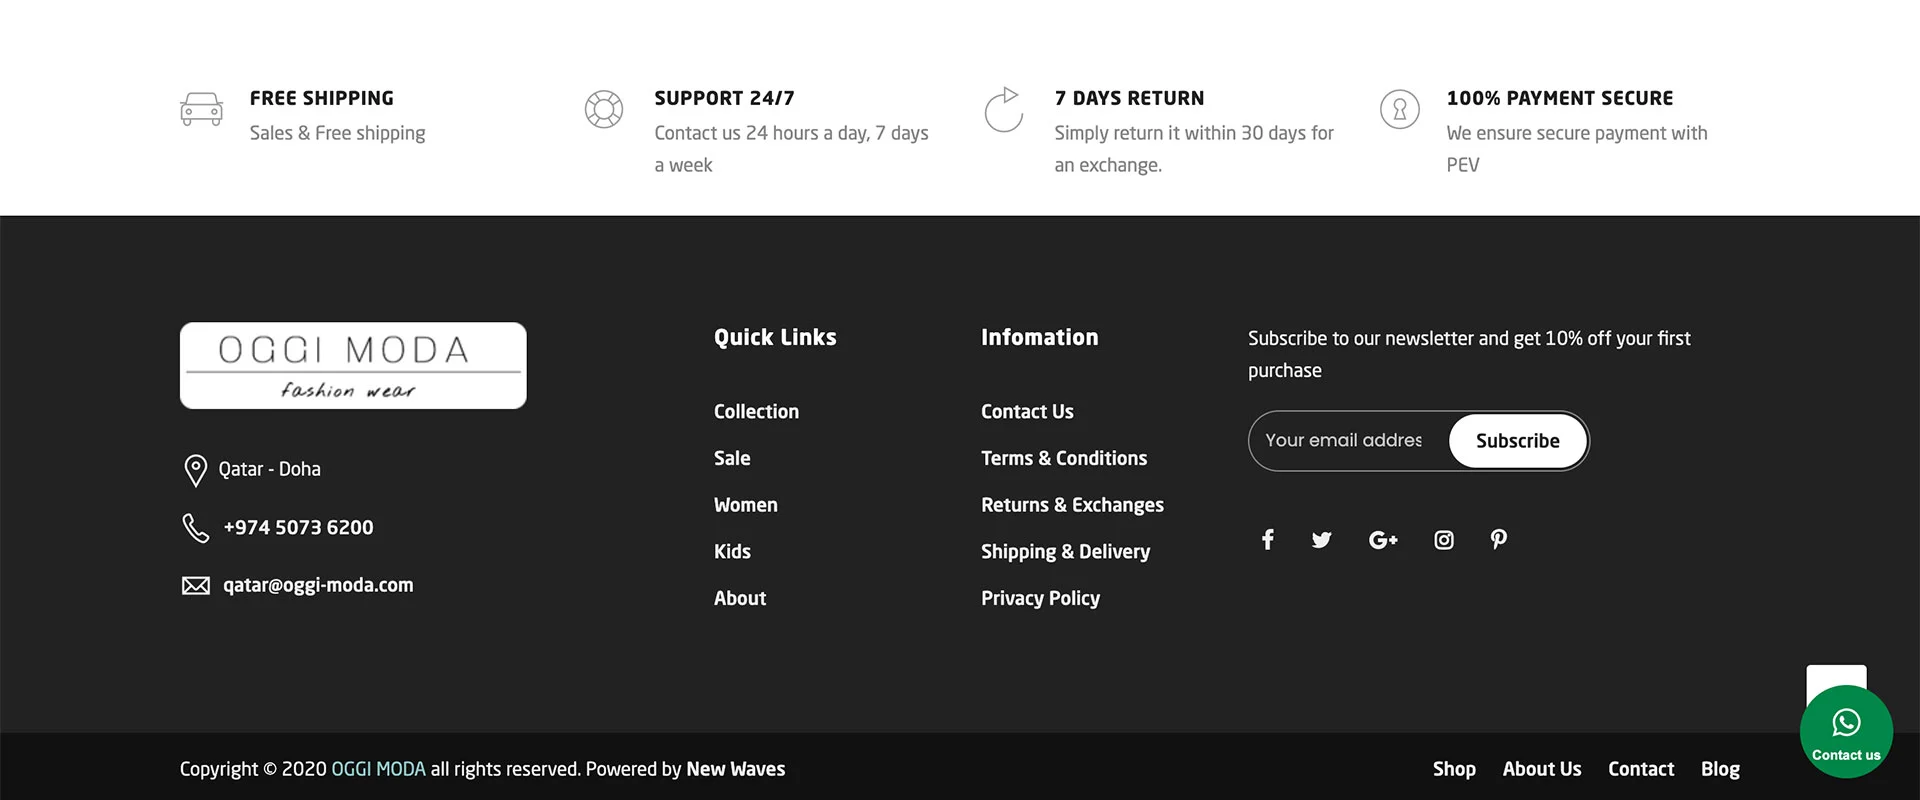Click the phone handset icon
Screen dimensions: 1920x800
click(x=196, y=528)
